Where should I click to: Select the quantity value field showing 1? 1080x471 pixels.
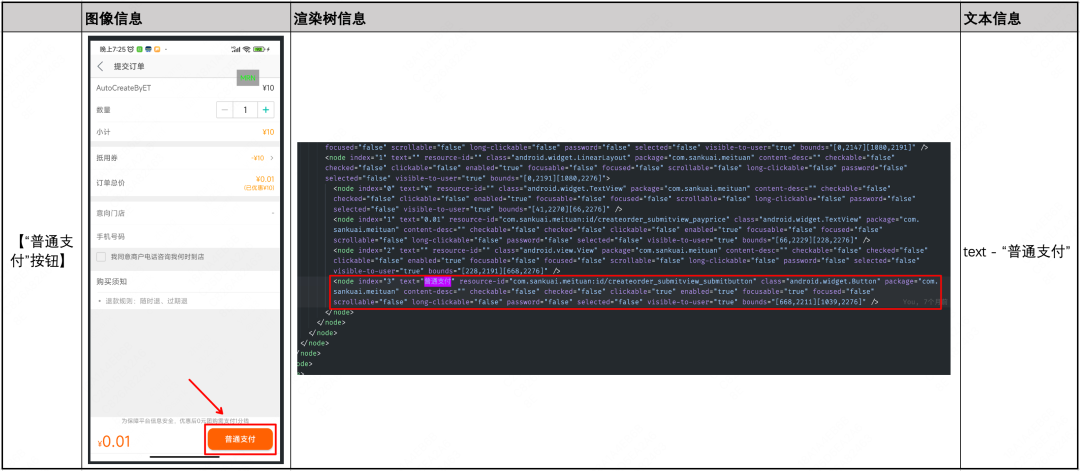click(x=245, y=109)
